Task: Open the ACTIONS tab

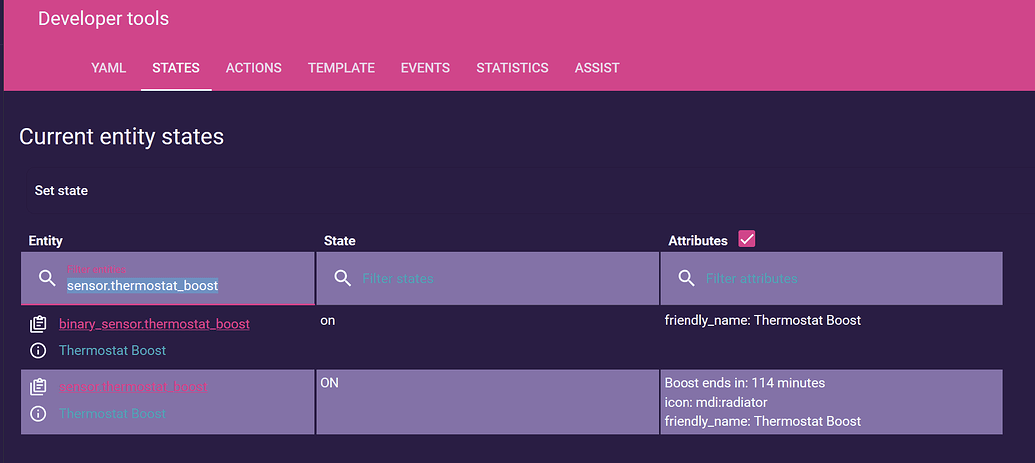Action: point(253,68)
